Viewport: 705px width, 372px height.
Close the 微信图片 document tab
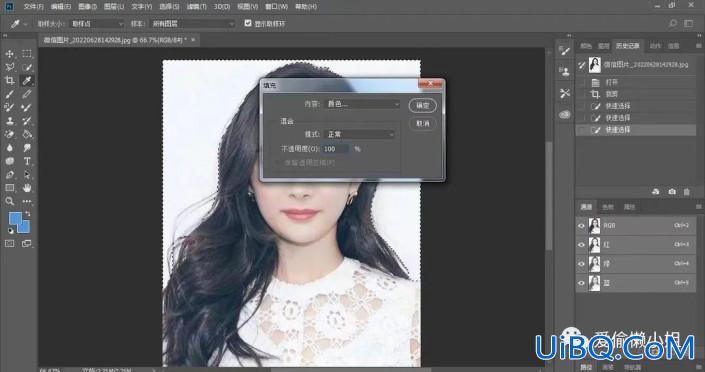point(193,40)
